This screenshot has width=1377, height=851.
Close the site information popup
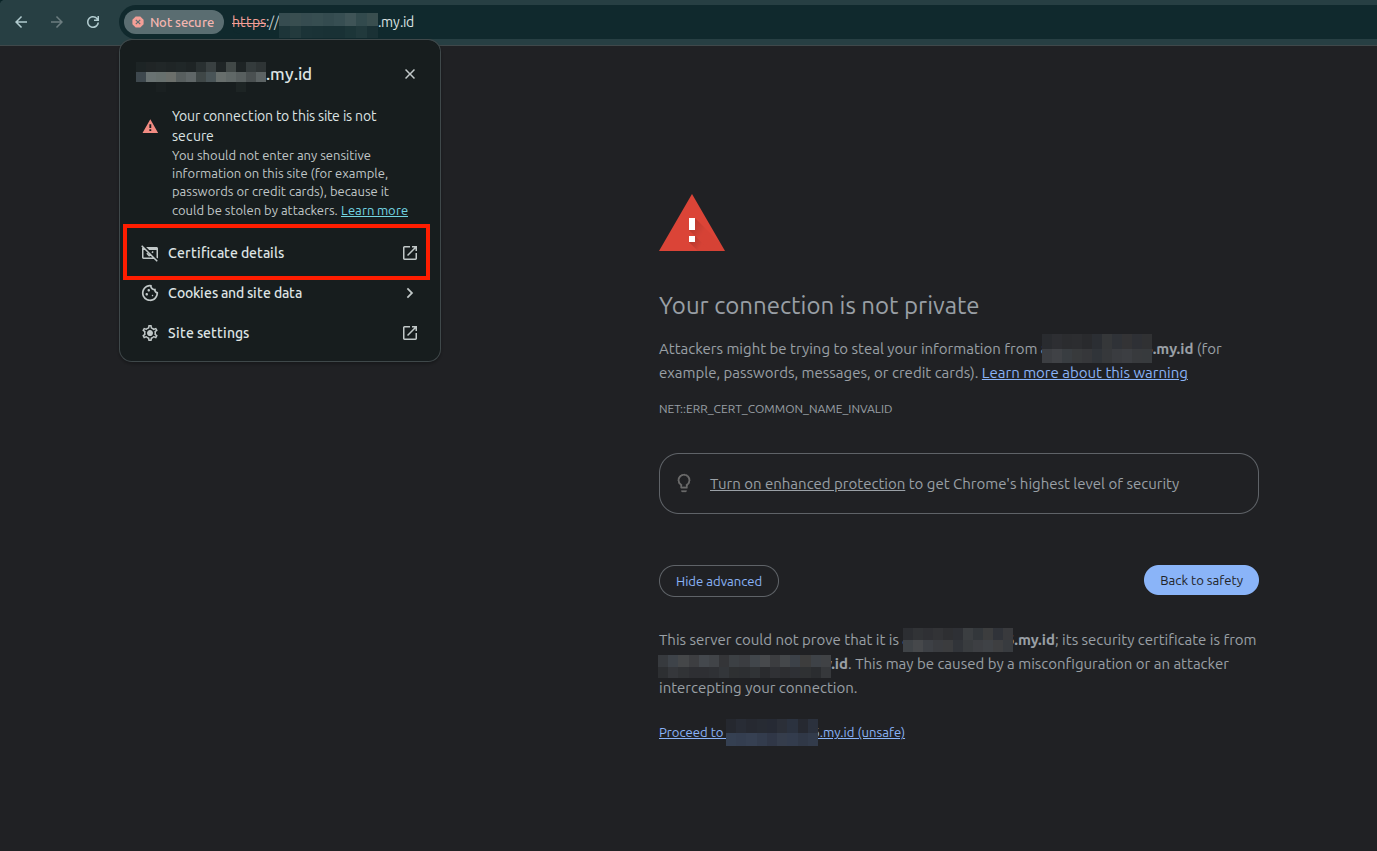(x=410, y=74)
